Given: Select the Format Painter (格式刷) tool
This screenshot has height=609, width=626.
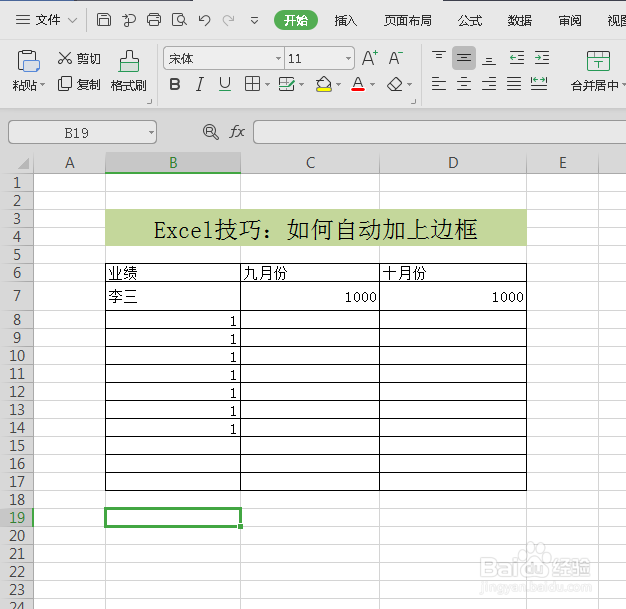Looking at the screenshot, I should click(129, 71).
